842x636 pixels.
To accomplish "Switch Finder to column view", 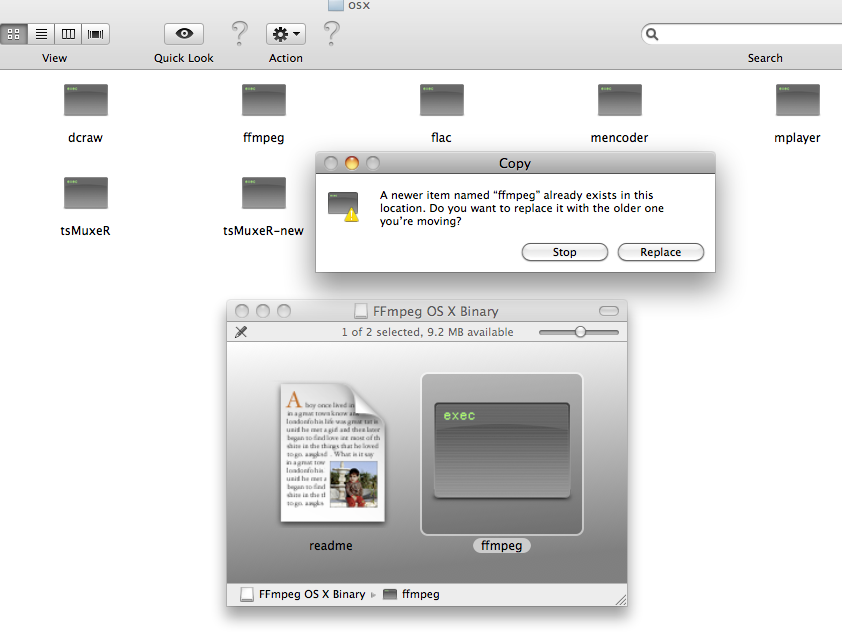I will pos(68,34).
